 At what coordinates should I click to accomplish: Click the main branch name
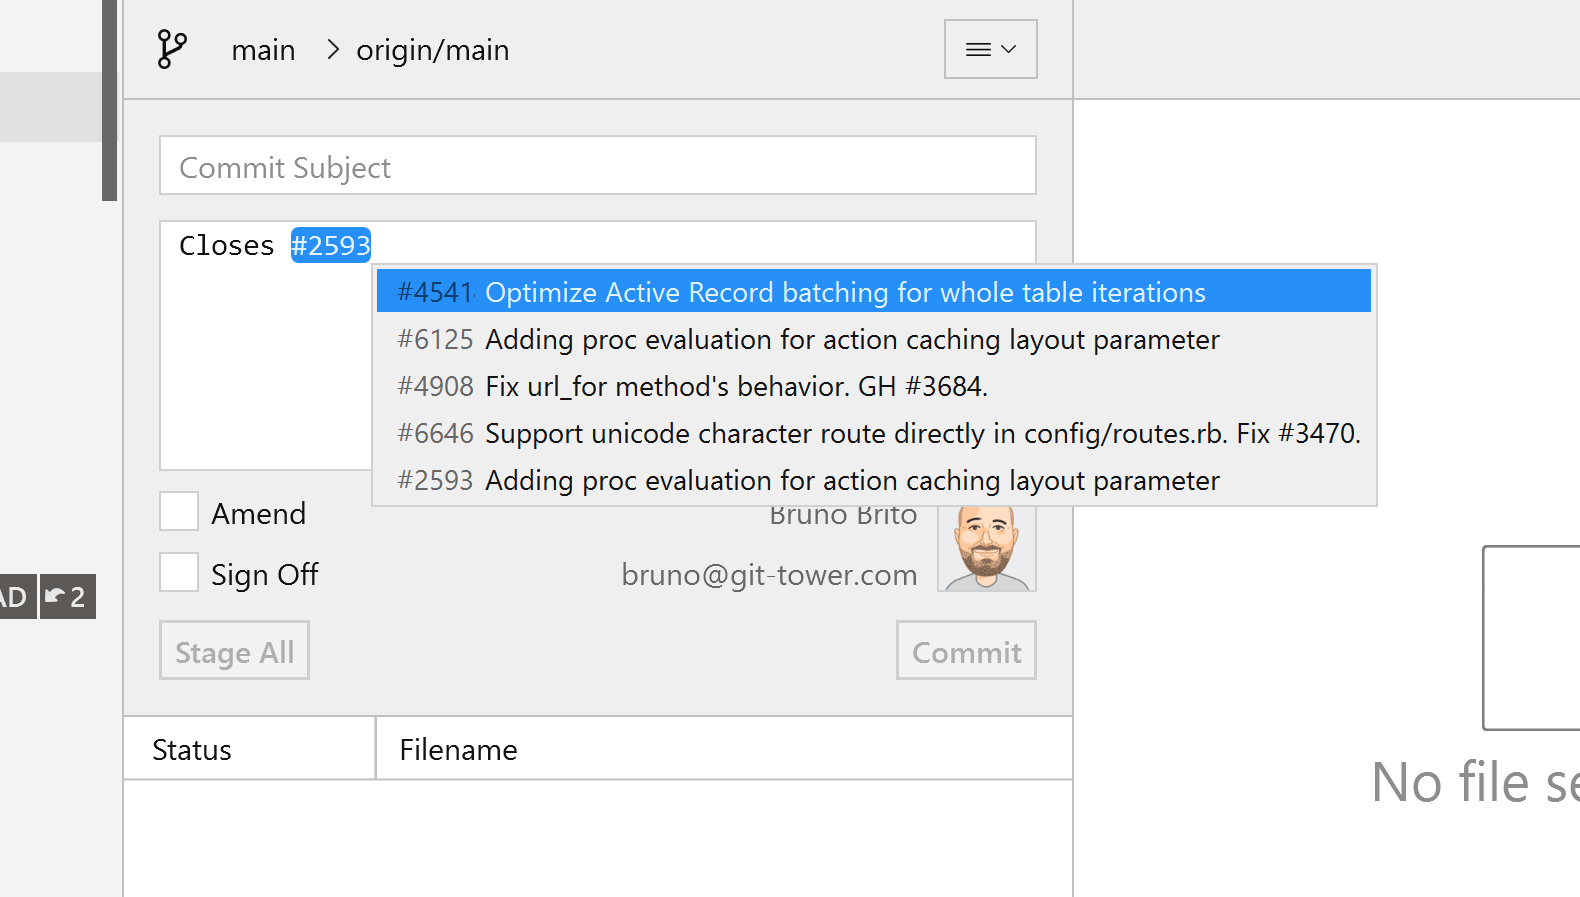pos(263,50)
